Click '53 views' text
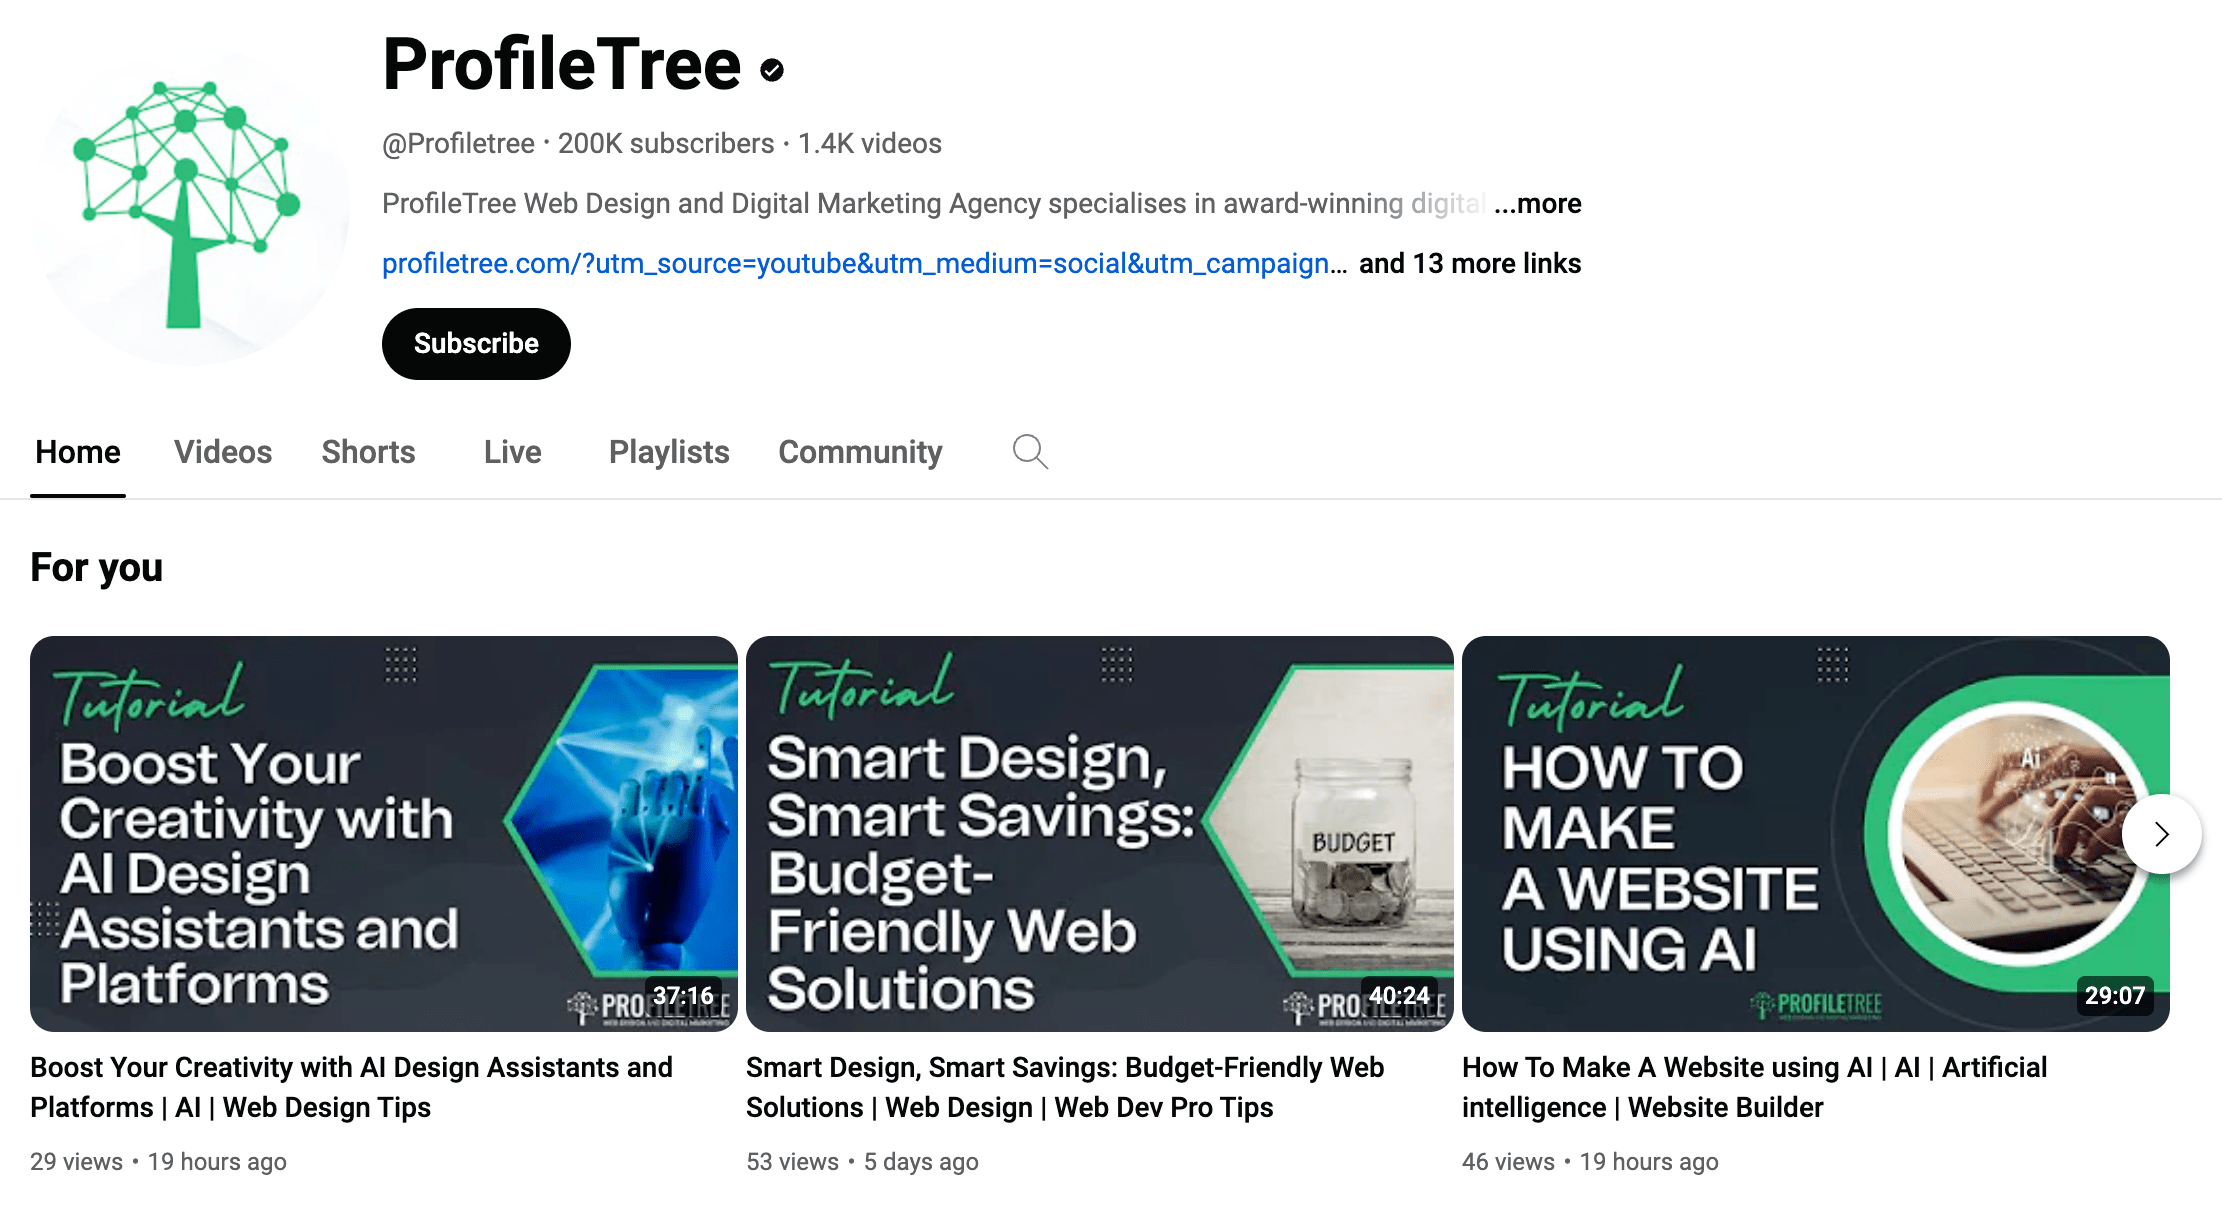 pyautogui.click(x=792, y=1162)
